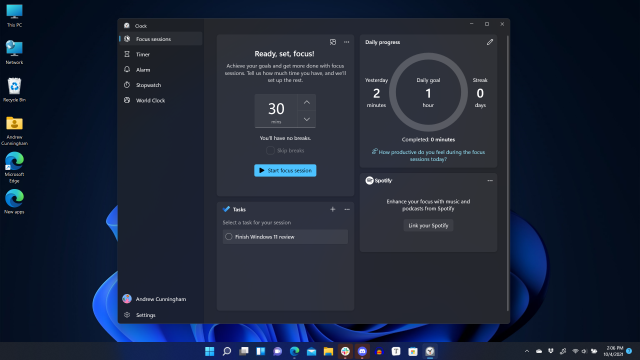Open Clock app Settings
The image size is (640, 360).
[161, 315]
